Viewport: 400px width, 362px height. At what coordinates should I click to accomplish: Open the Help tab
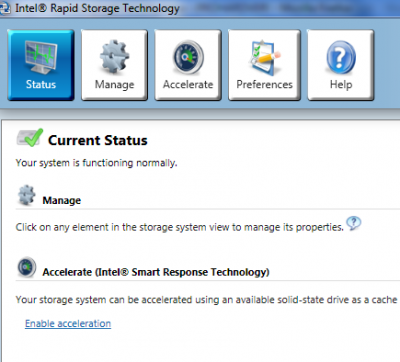point(341,65)
